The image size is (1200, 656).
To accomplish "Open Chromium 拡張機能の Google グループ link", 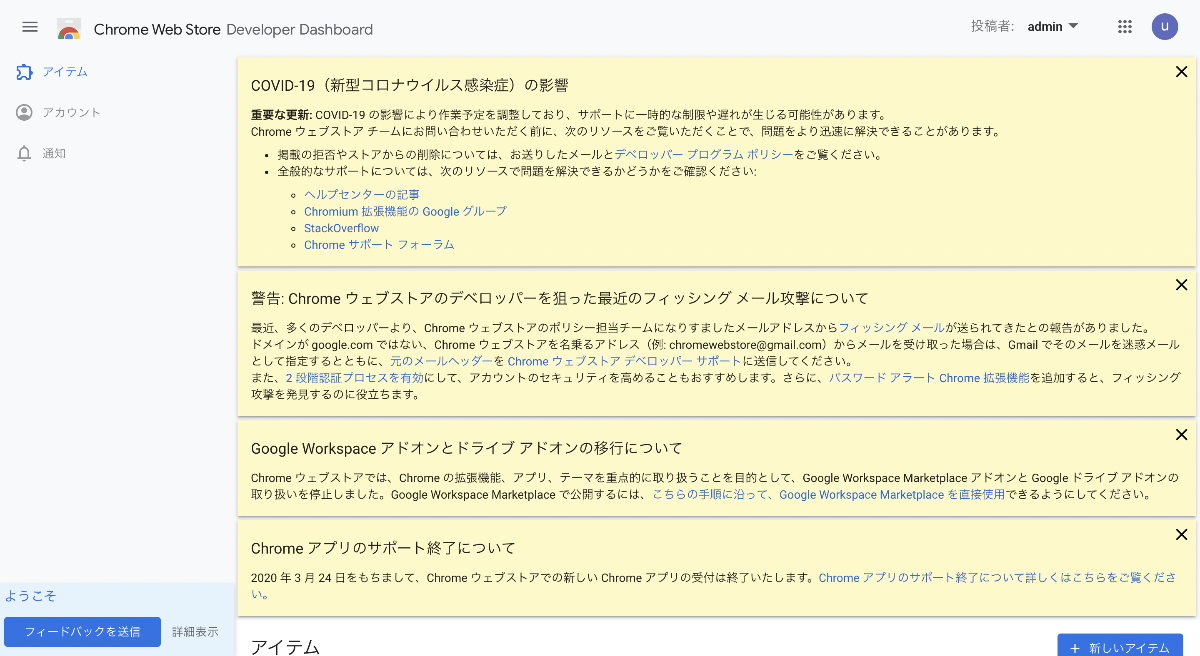I will coord(405,212).
